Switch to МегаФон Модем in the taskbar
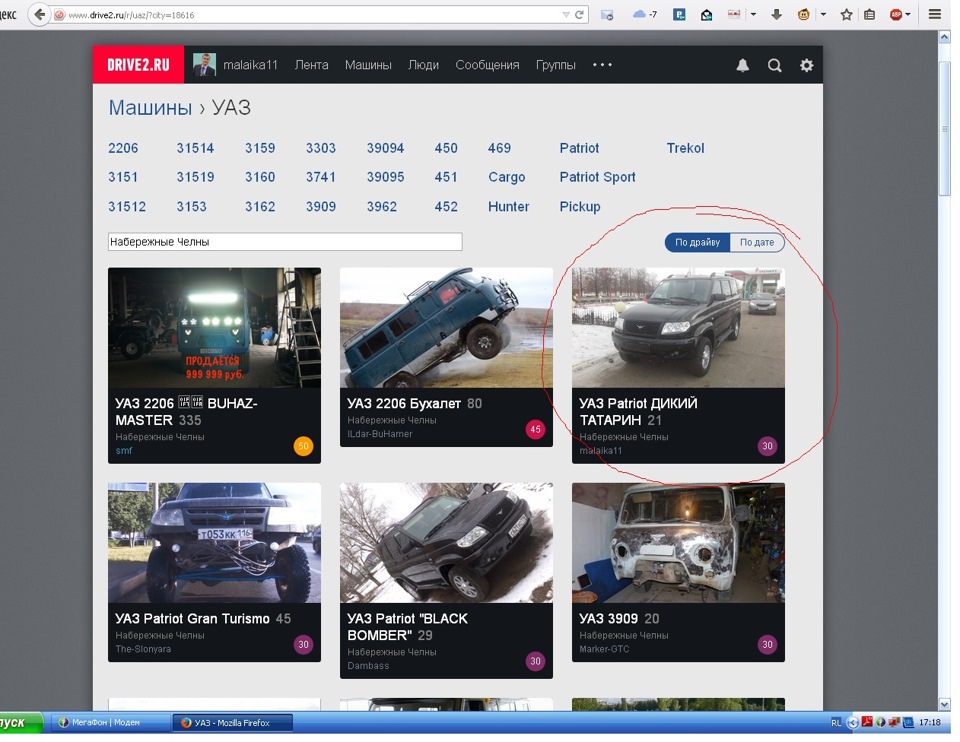Screen dimensions: 960x742 pos(105,722)
